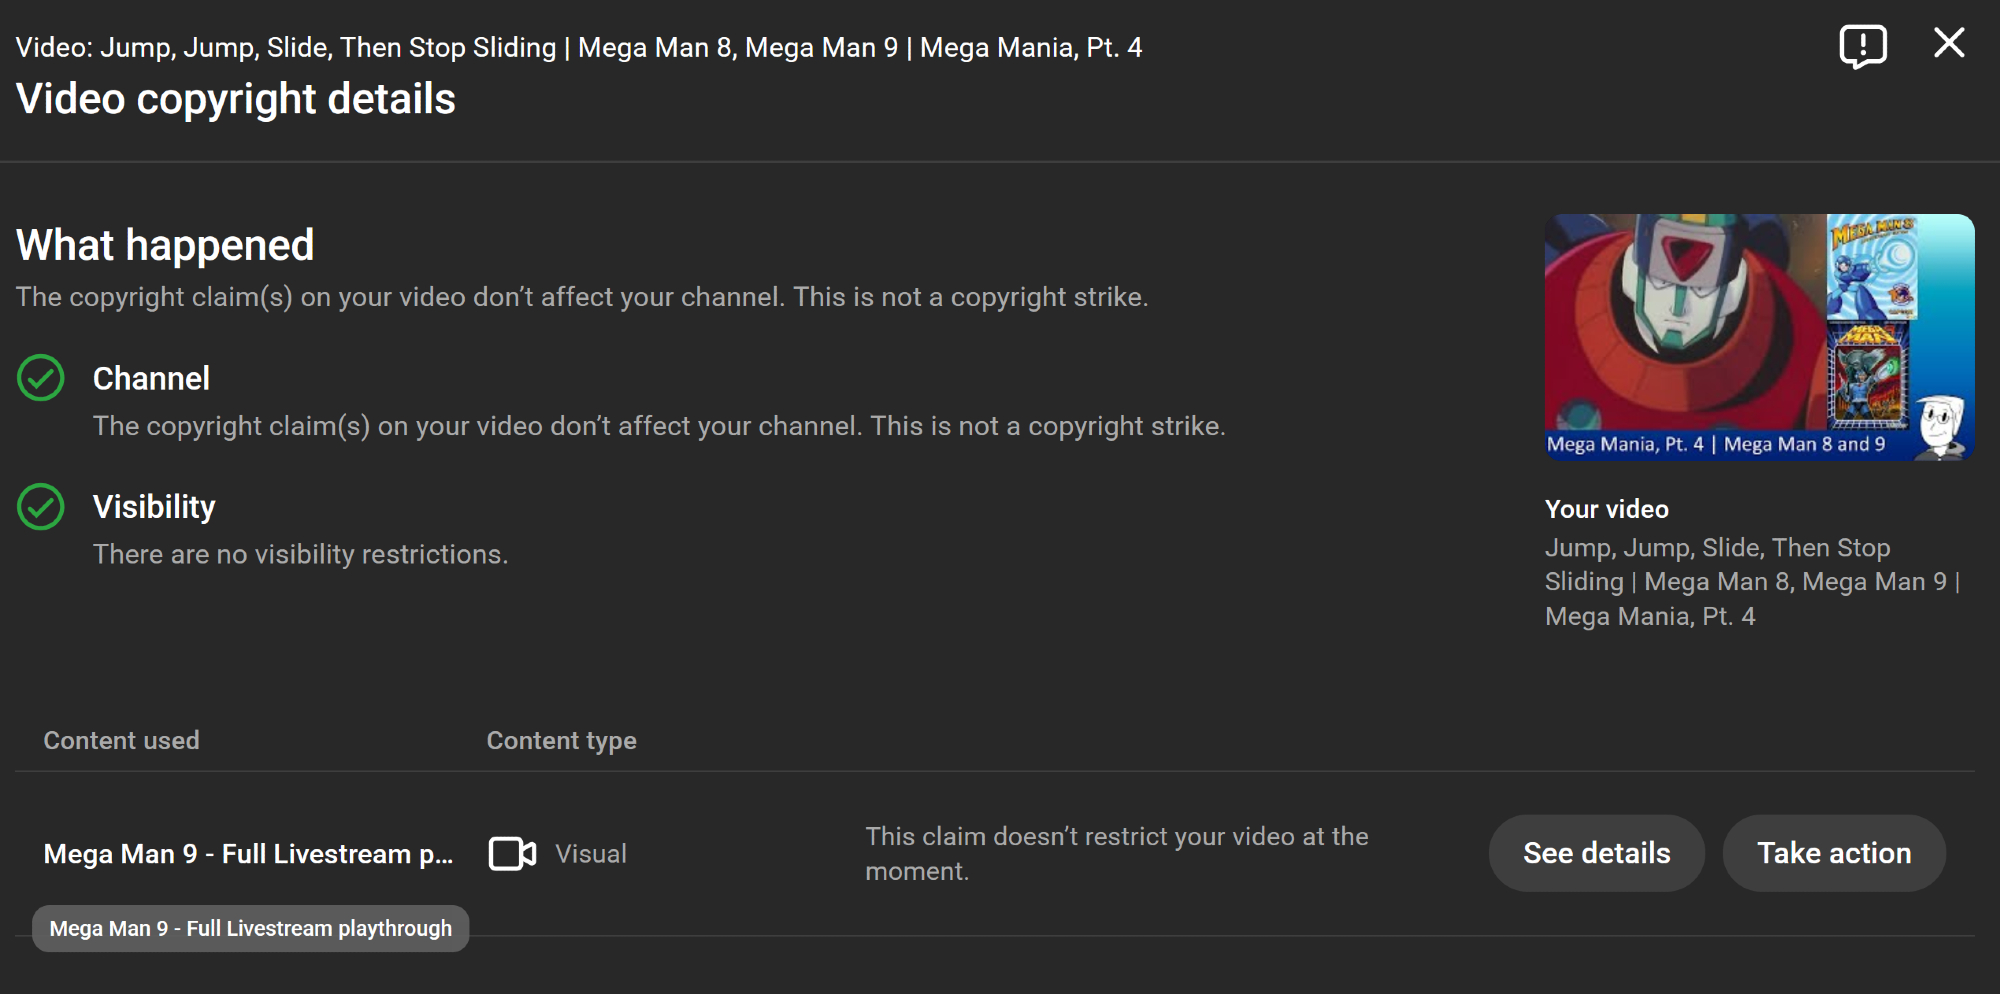Close the video copyright details dialog

coord(1949,43)
